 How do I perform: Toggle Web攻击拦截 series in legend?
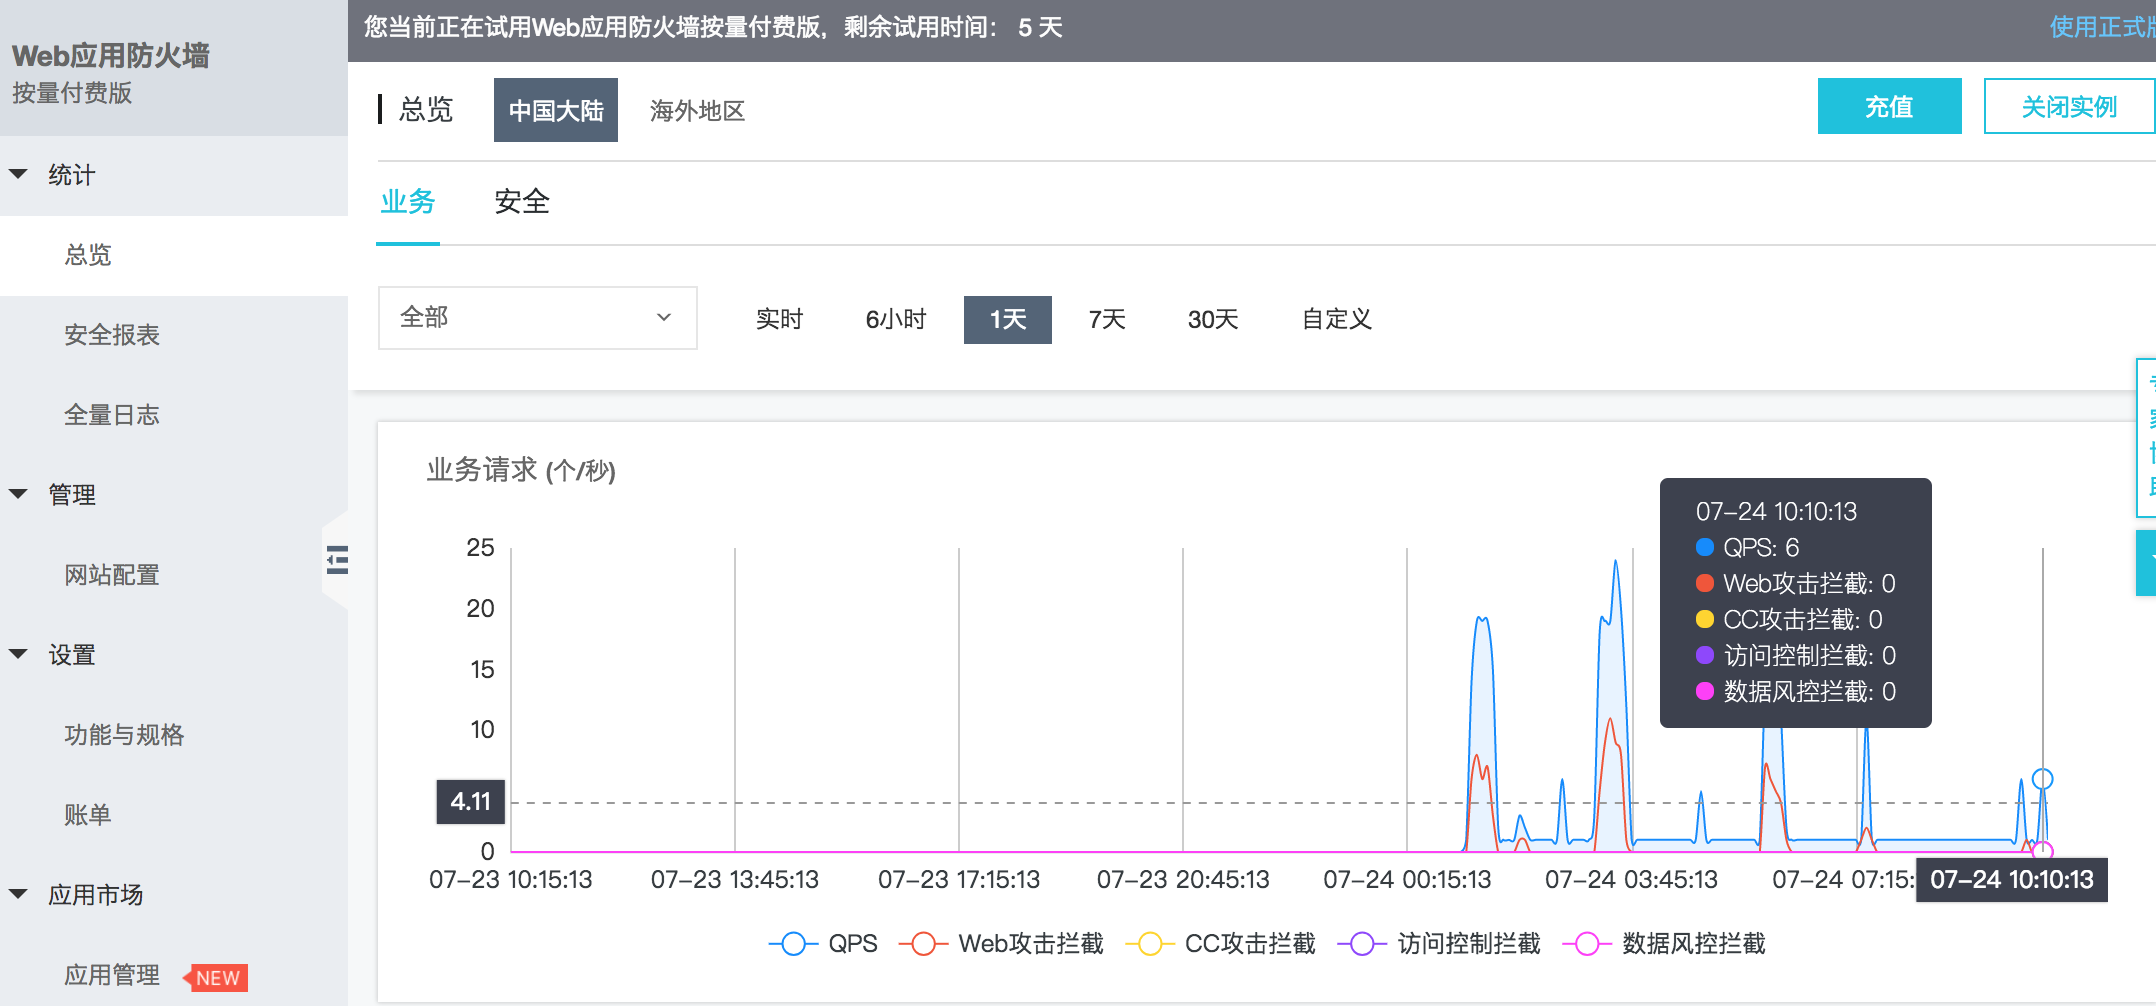click(x=1001, y=943)
